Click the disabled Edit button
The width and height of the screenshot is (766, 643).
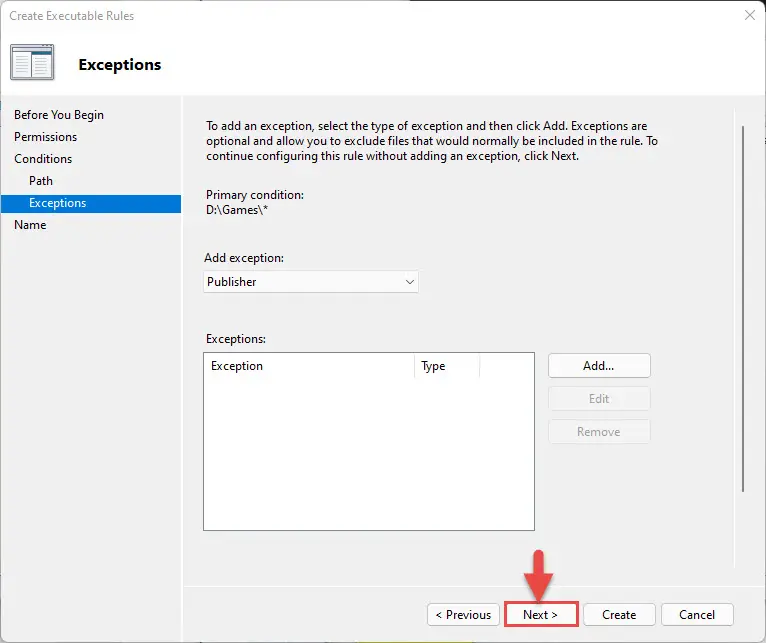(599, 399)
